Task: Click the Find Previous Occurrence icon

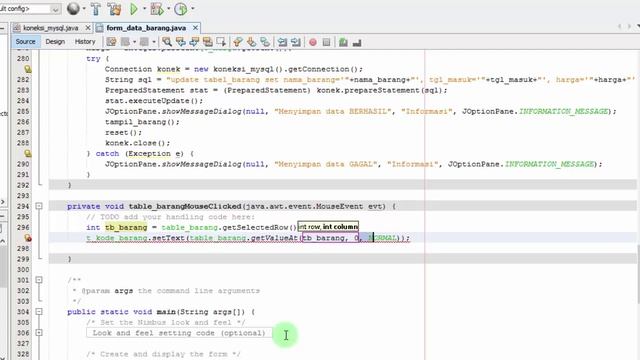Action: click(x=180, y=42)
